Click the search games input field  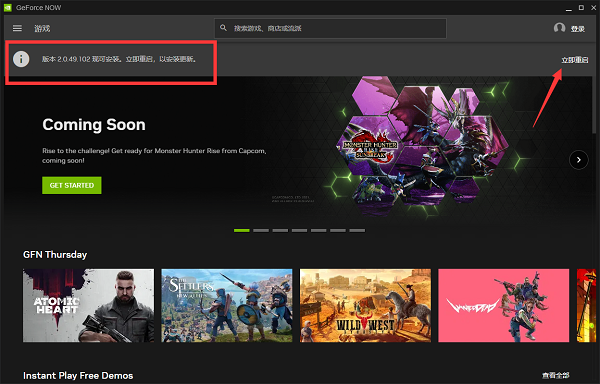tap(330, 28)
